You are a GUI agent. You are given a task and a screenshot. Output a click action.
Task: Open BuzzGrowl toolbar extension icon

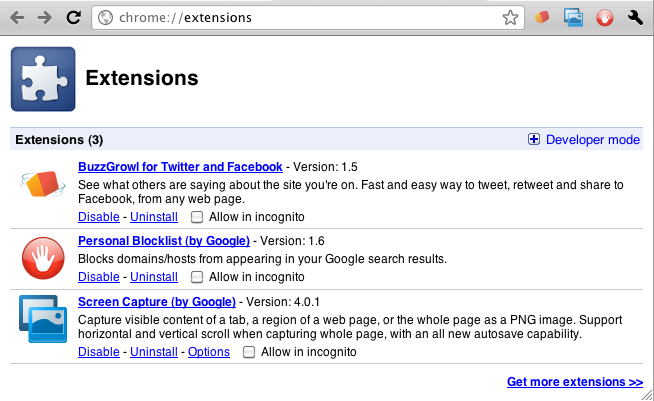(x=543, y=17)
